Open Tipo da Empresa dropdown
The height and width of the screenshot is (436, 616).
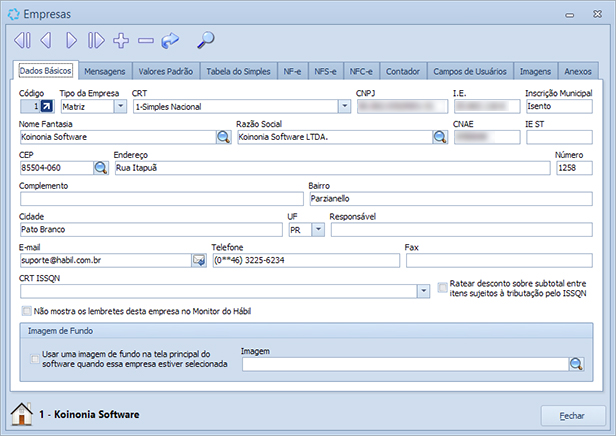click(x=120, y=106)
